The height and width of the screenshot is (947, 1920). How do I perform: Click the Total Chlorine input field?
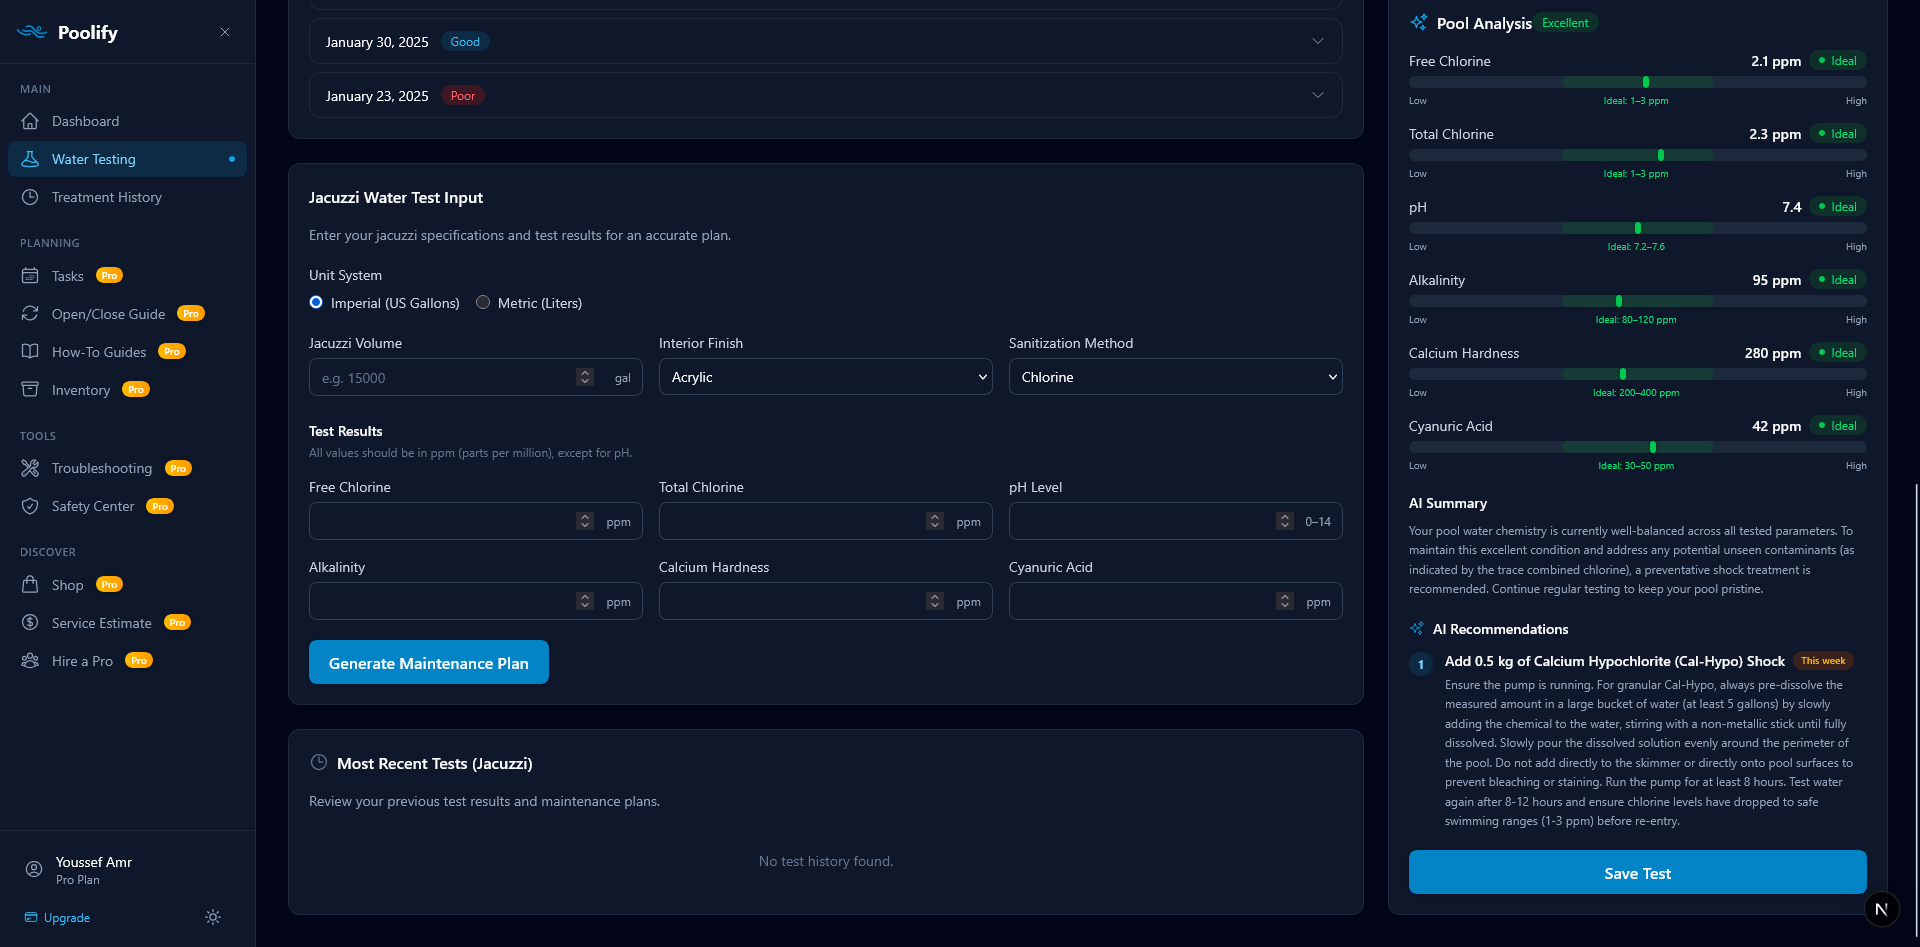click(x=825, y=521)
